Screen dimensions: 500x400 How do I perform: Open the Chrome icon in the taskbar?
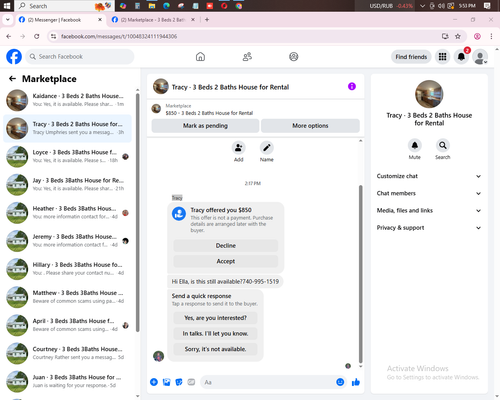click(239, 6)
